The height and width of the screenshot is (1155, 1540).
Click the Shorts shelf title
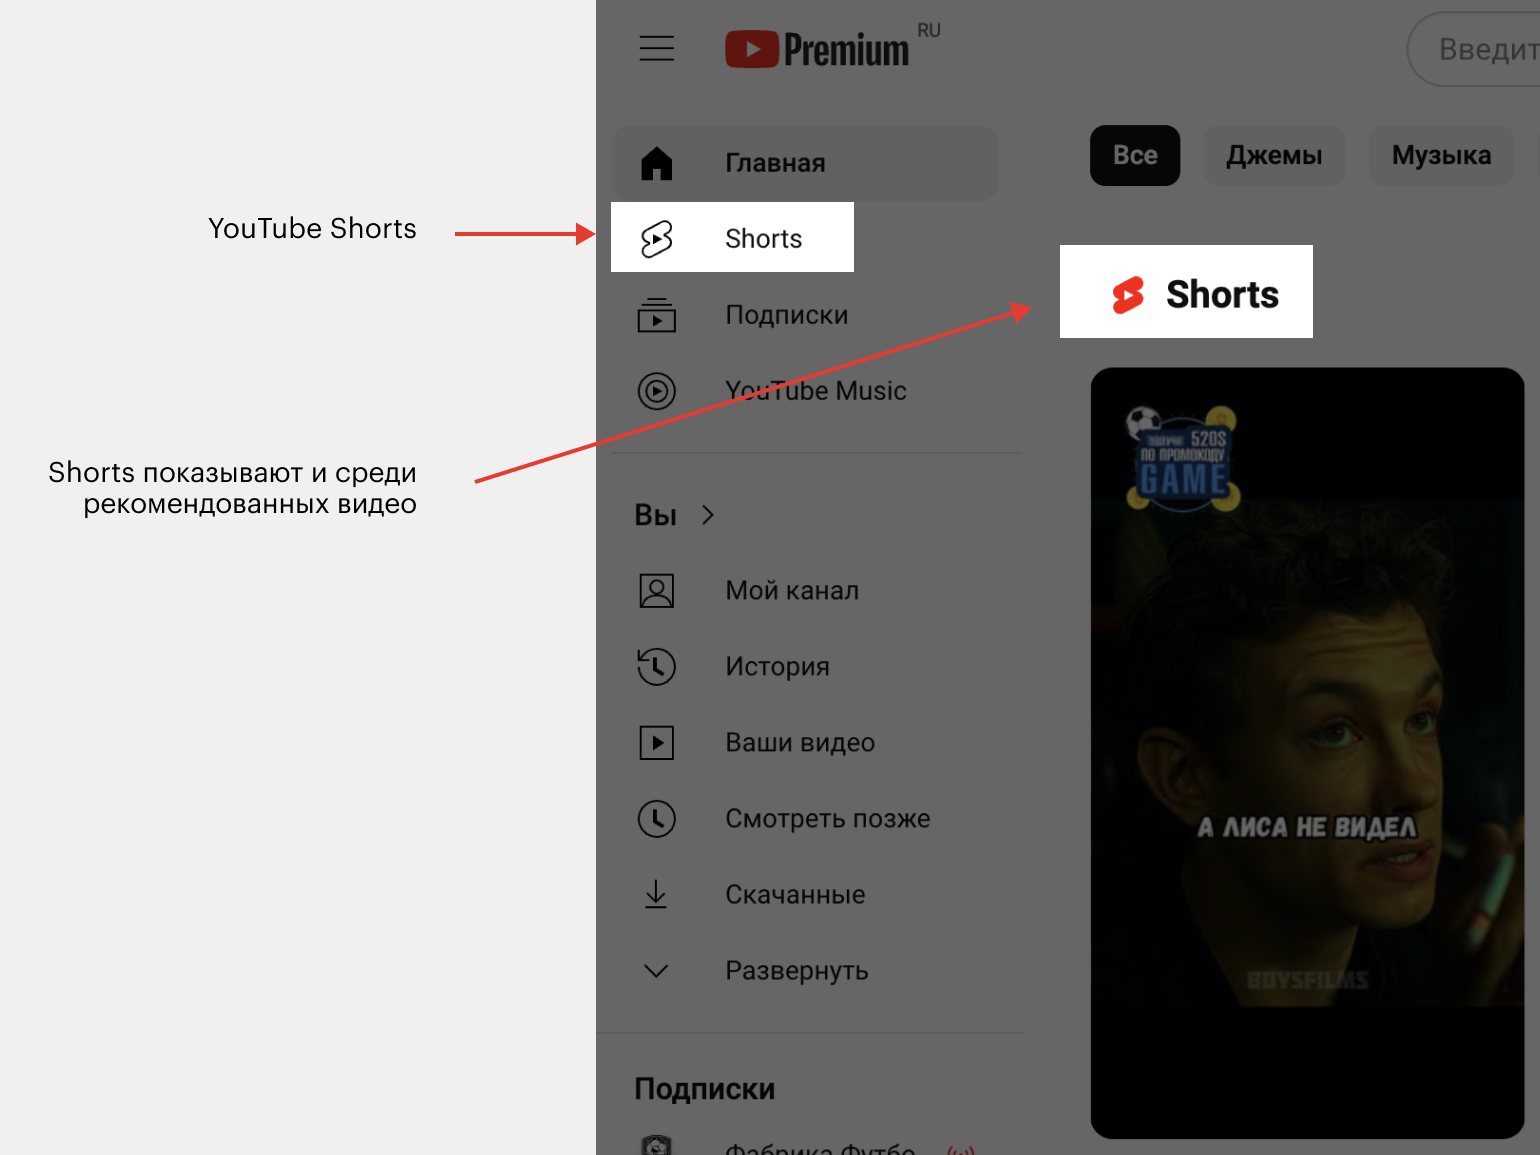(1222, 295)
